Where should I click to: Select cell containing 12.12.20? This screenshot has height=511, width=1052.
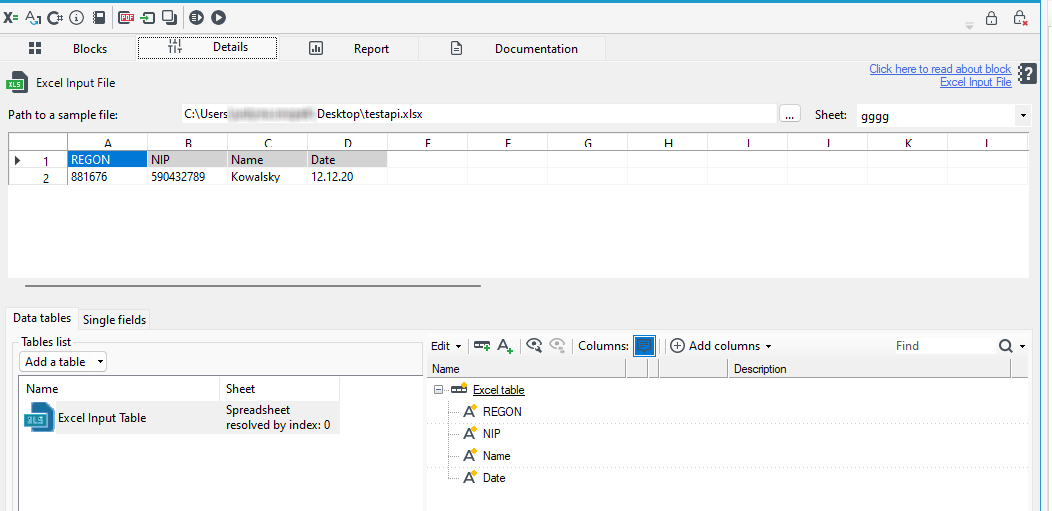(x=347, y=176)
